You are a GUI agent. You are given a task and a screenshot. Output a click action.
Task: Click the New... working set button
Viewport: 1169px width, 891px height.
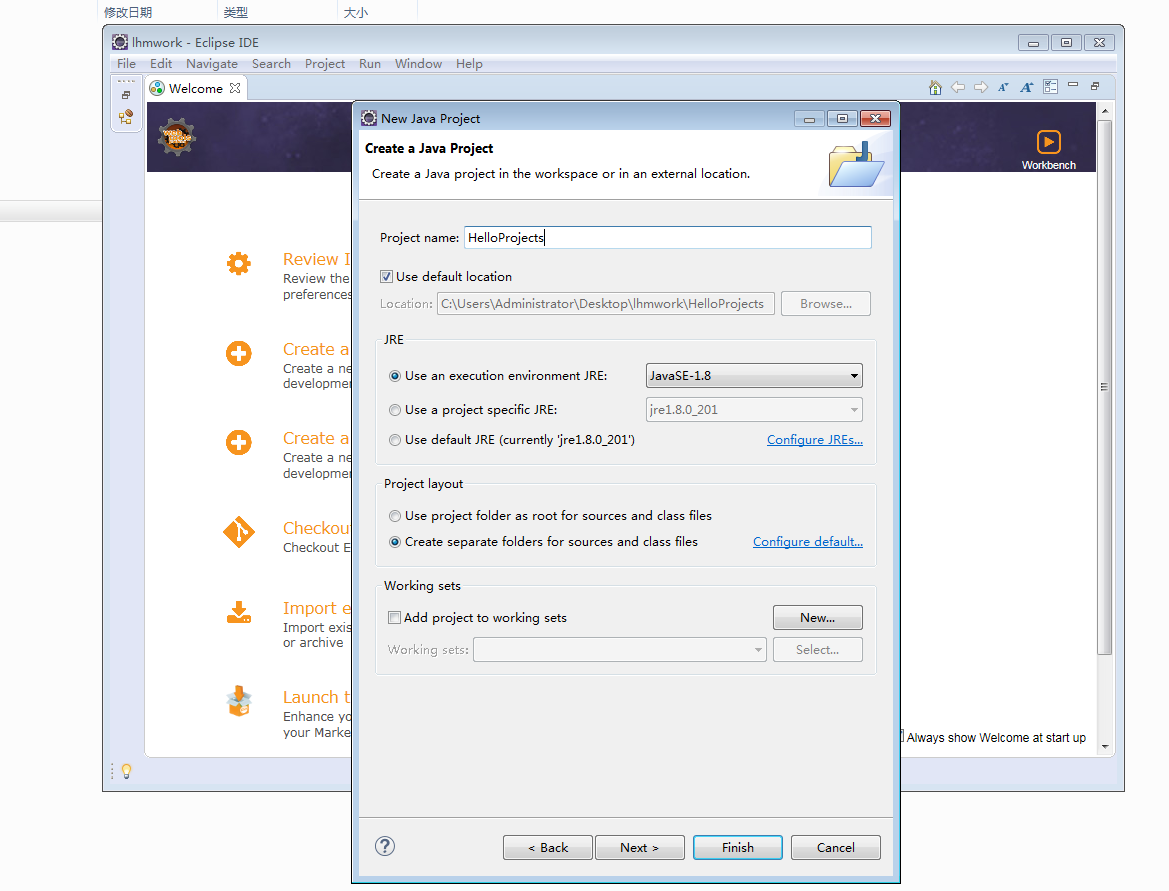[818, 617]
